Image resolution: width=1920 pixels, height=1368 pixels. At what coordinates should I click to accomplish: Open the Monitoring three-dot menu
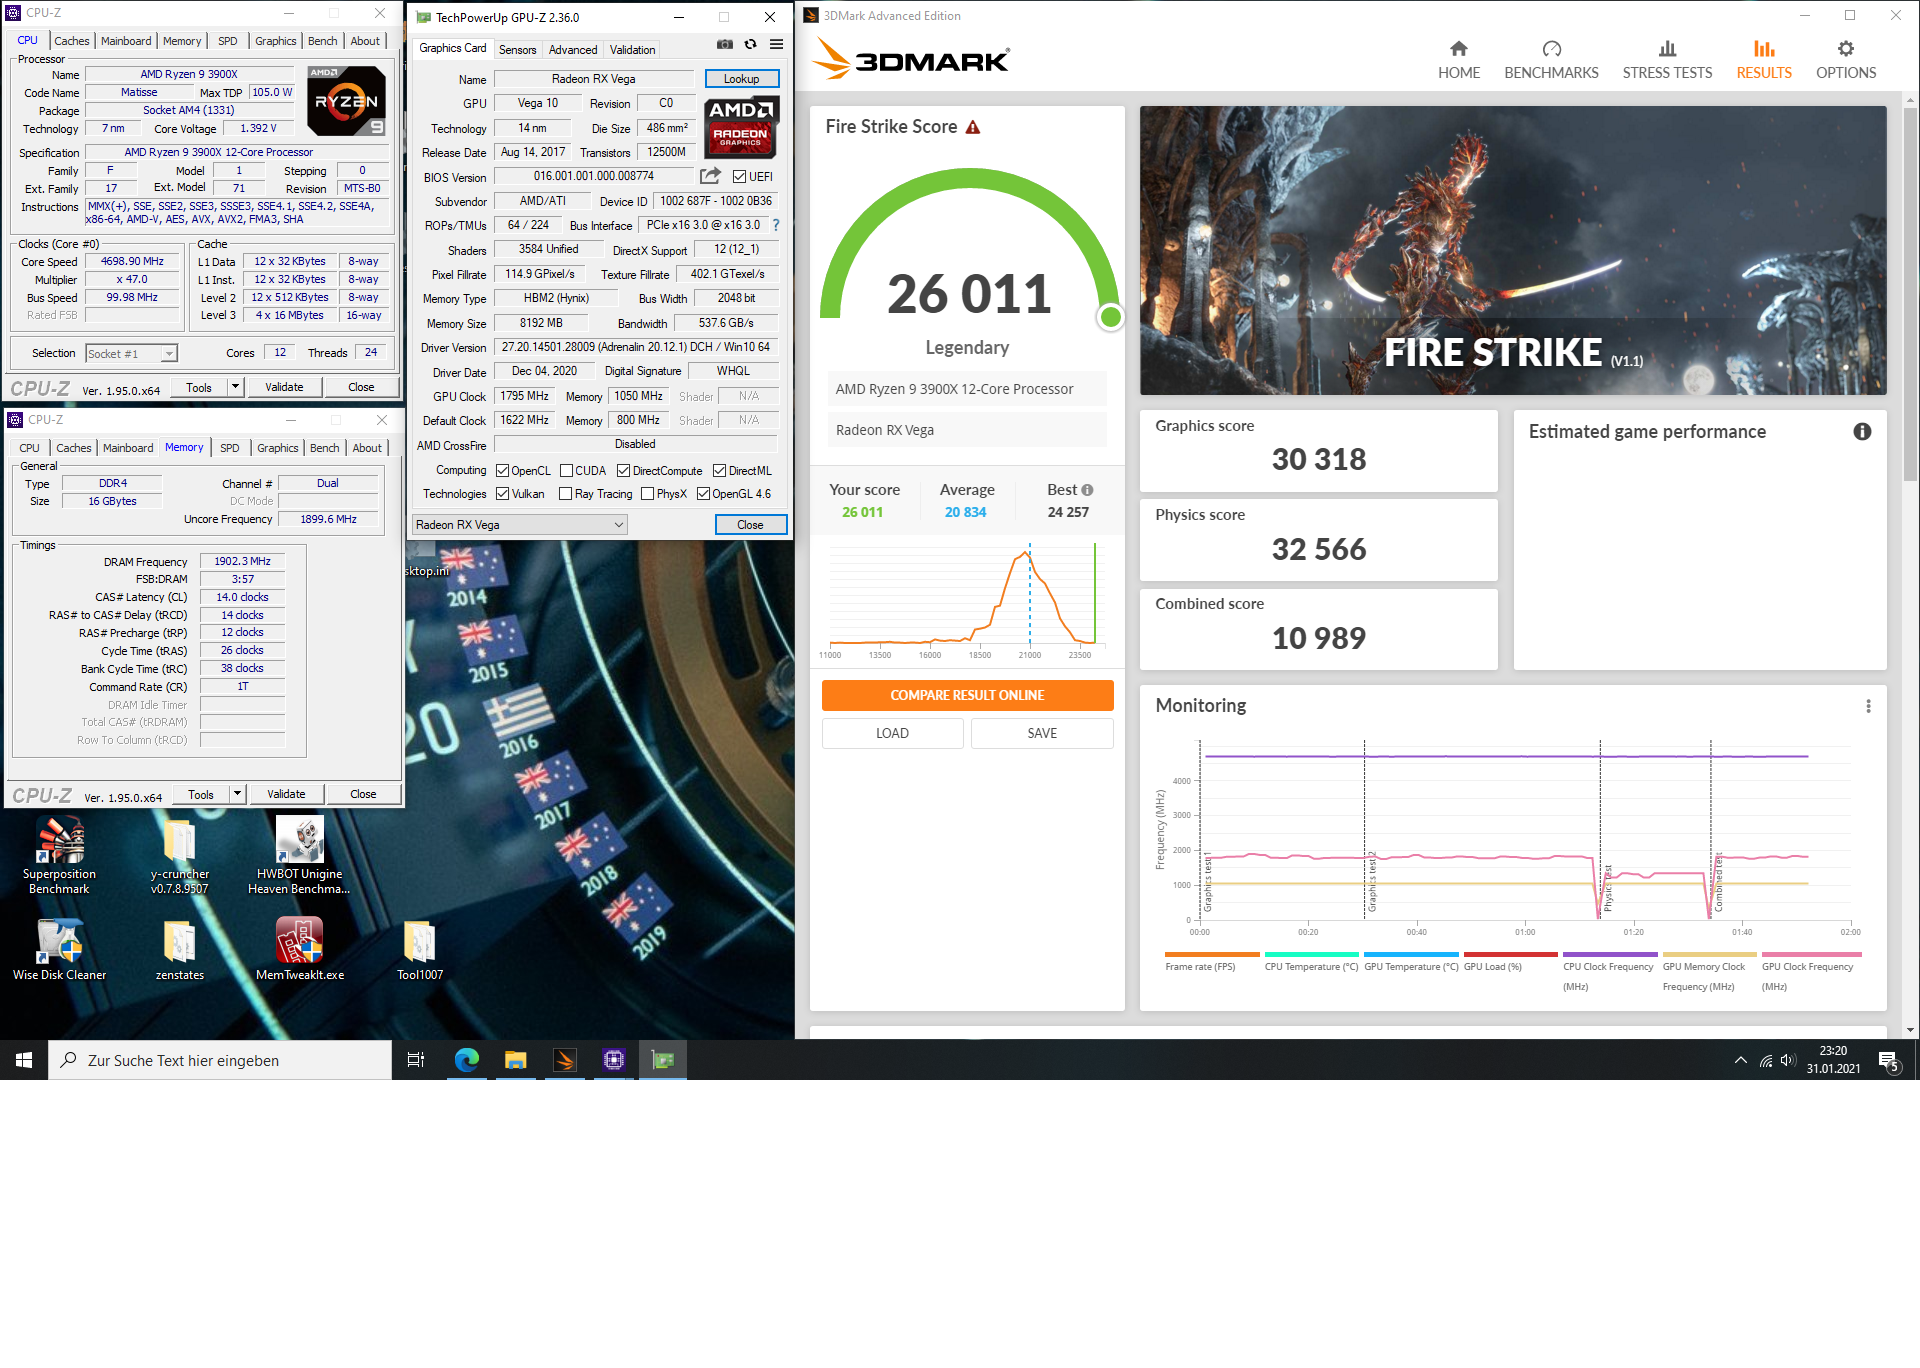pyautogui.click(x=1868, y=706)
